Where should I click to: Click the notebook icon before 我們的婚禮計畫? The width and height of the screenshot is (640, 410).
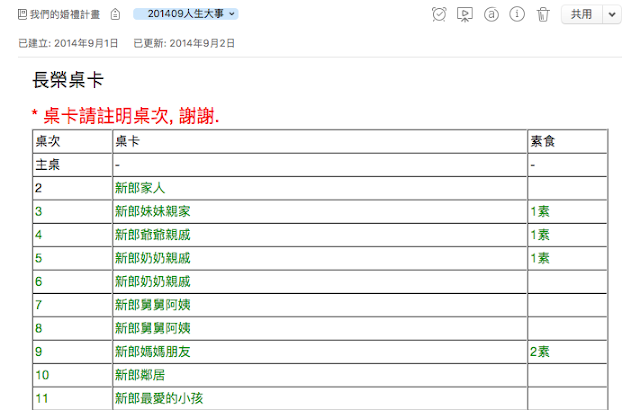(x=22, y=15)
